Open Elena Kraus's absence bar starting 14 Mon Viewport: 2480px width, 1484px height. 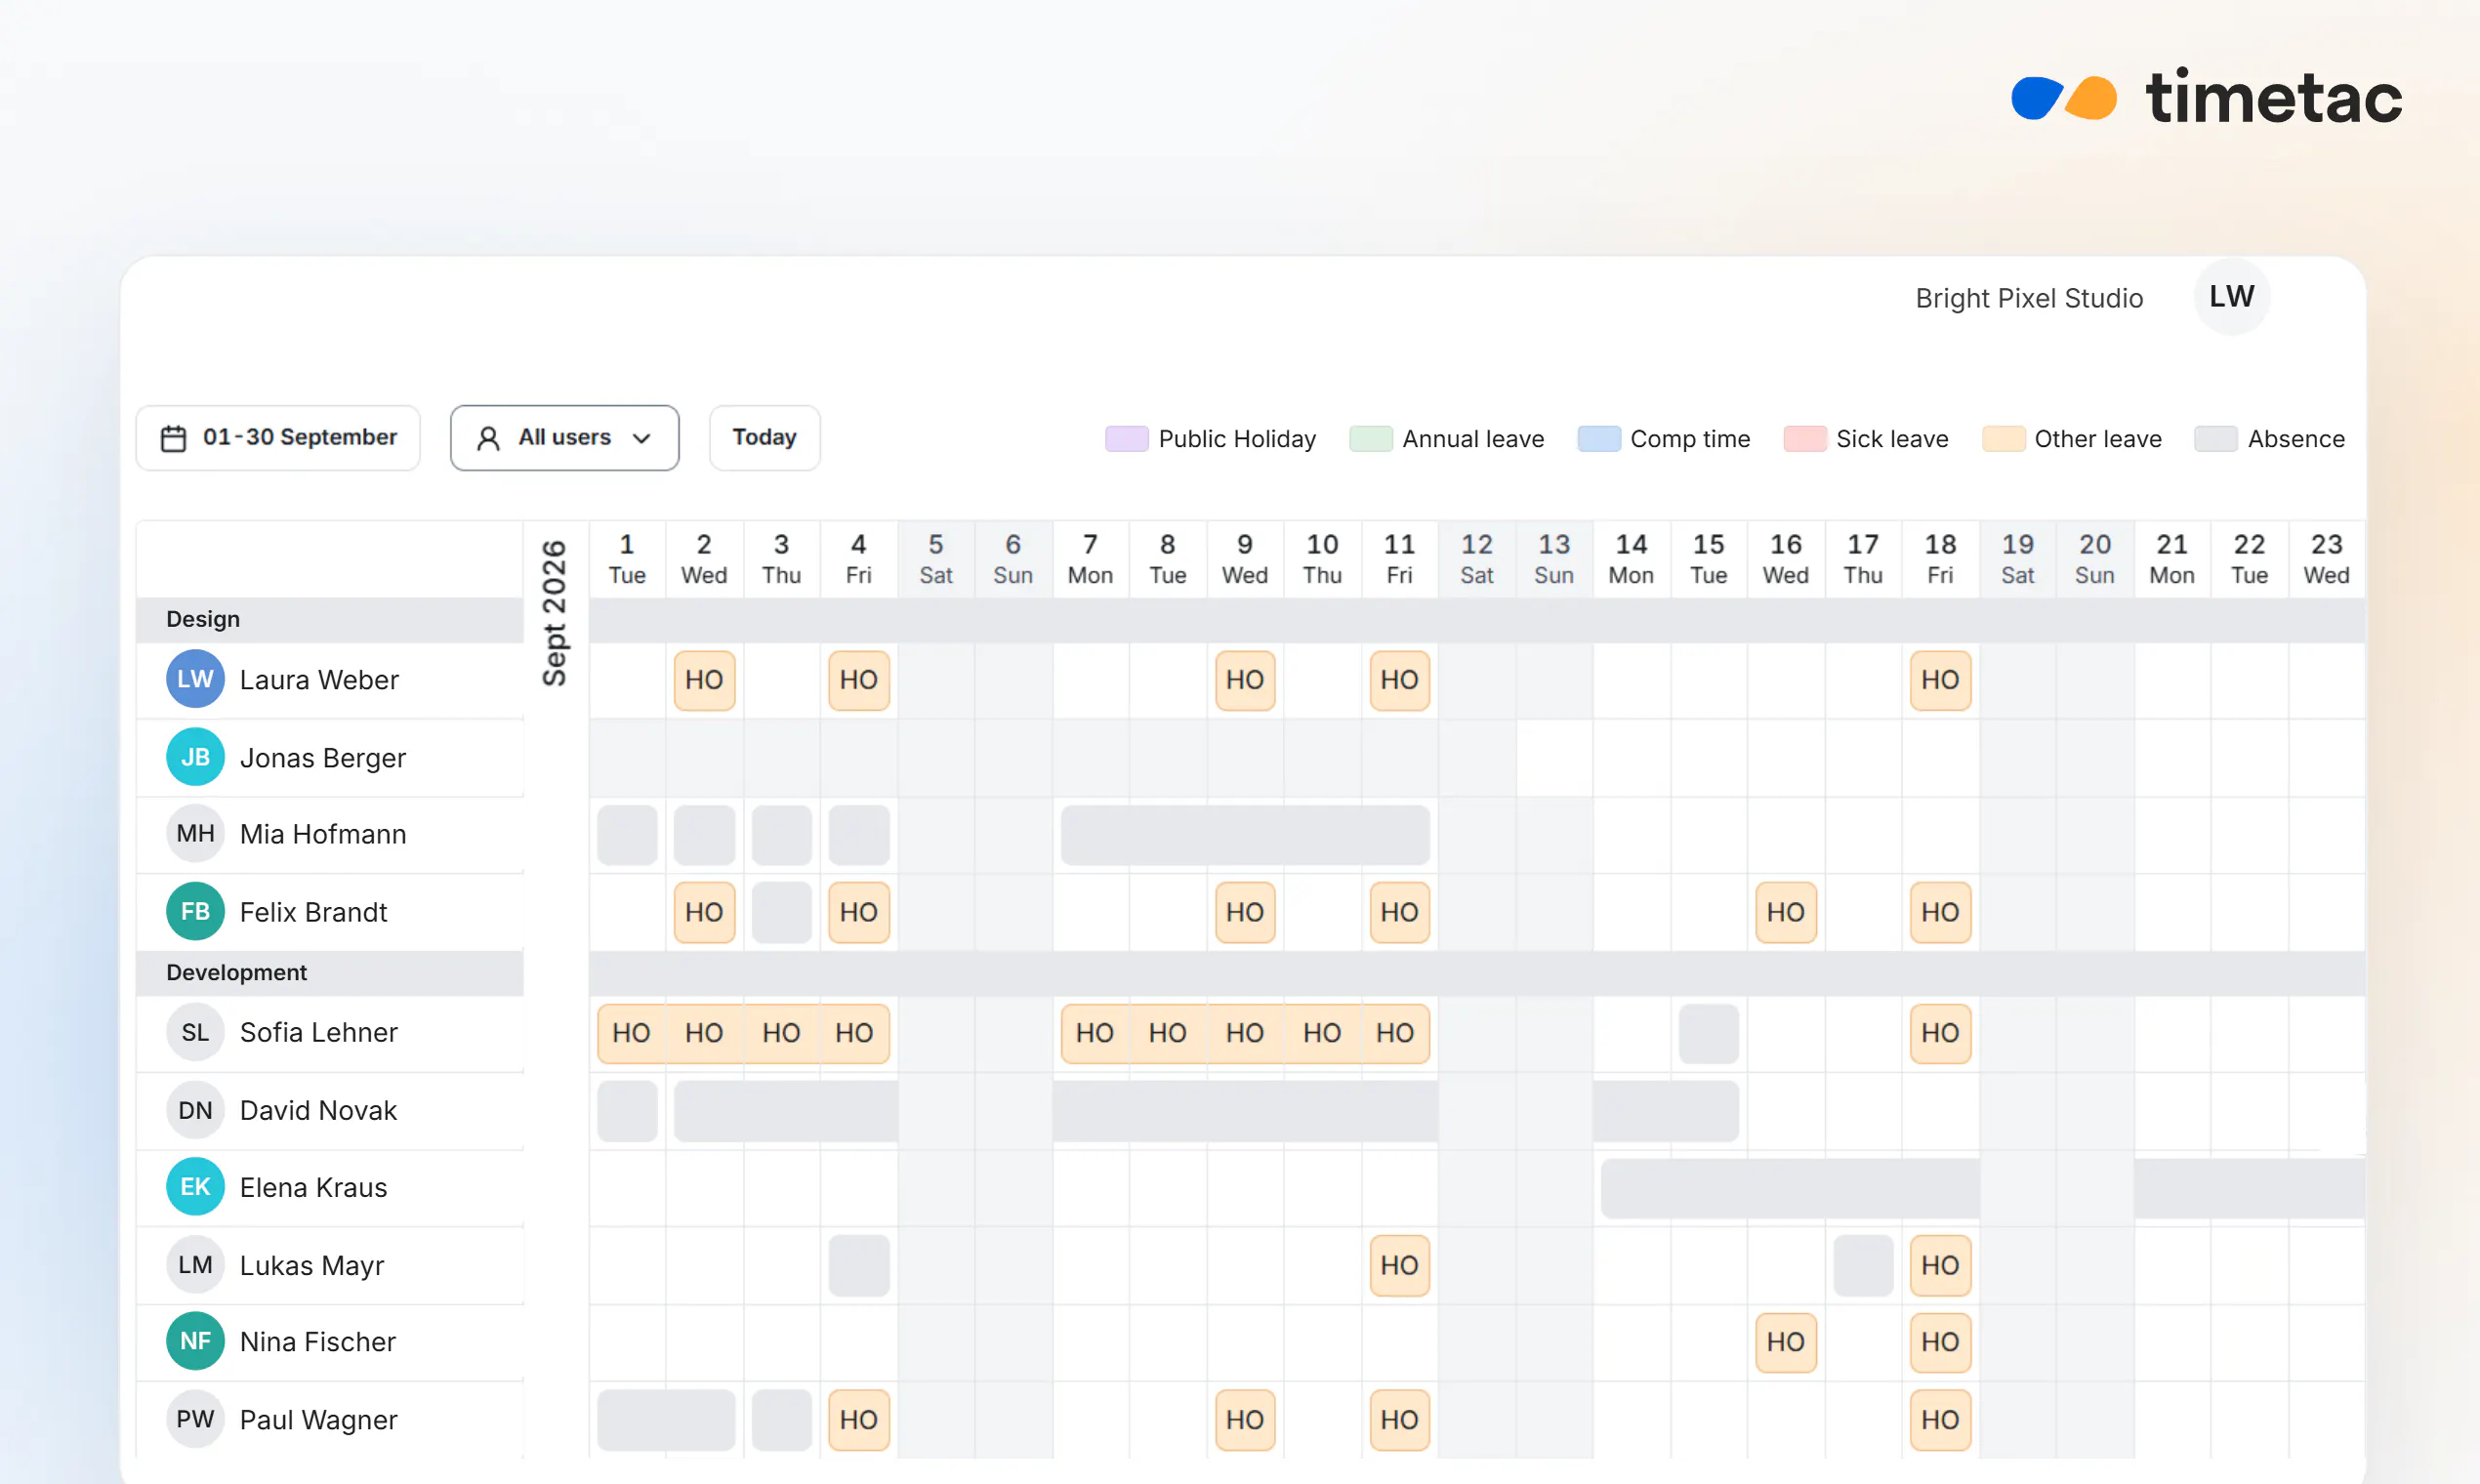(x=1790, y=1188)
